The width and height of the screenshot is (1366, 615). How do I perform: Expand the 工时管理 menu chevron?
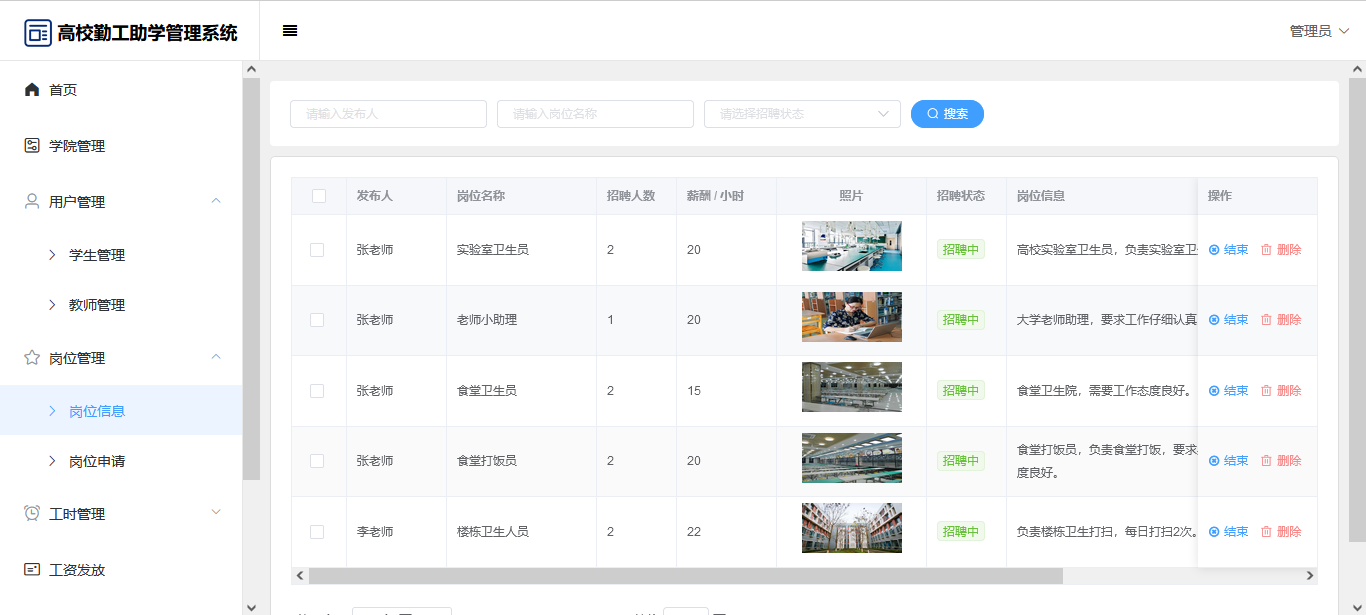(x=216, y=513)
